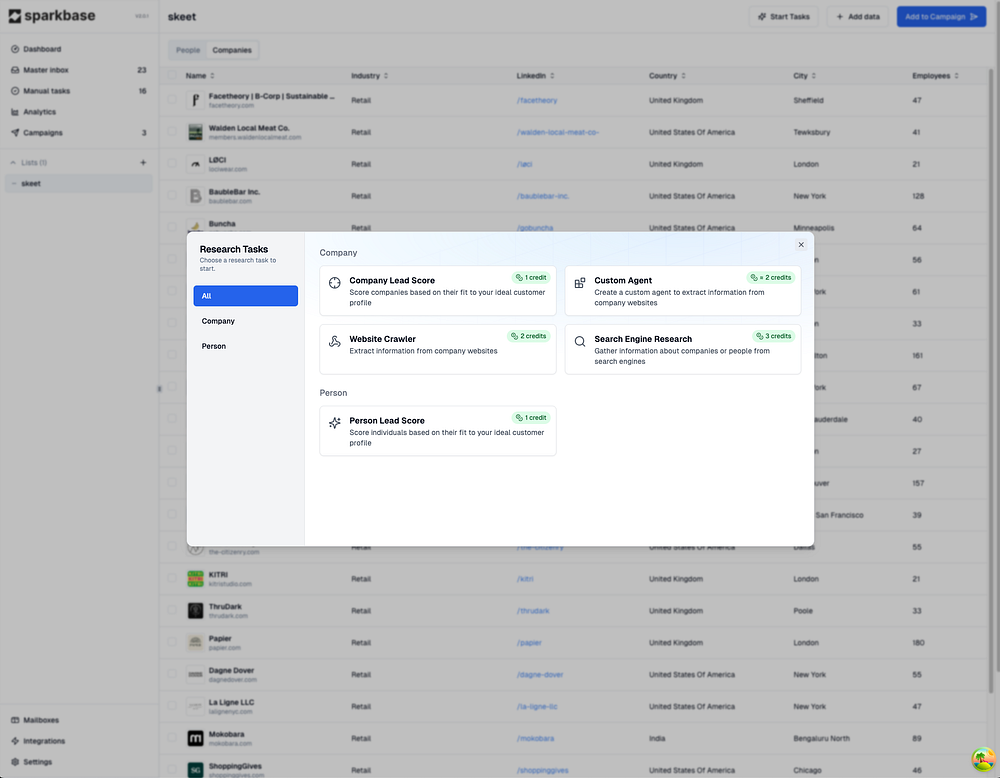This screenshot has width=1000, height=778.
Task: Click the Mokobara company logo
Action: (195, 738)
